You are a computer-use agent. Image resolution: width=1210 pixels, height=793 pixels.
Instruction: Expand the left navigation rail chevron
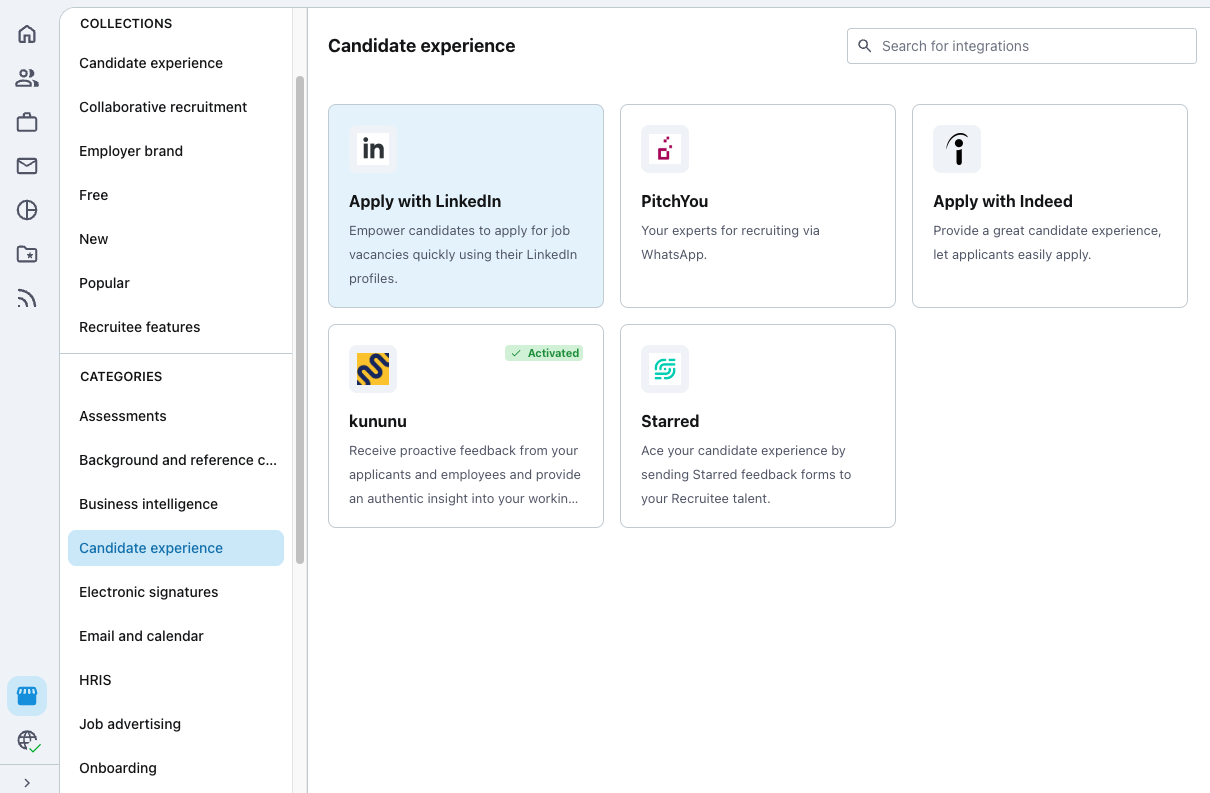pyautogui.click(x=27, y=782)
